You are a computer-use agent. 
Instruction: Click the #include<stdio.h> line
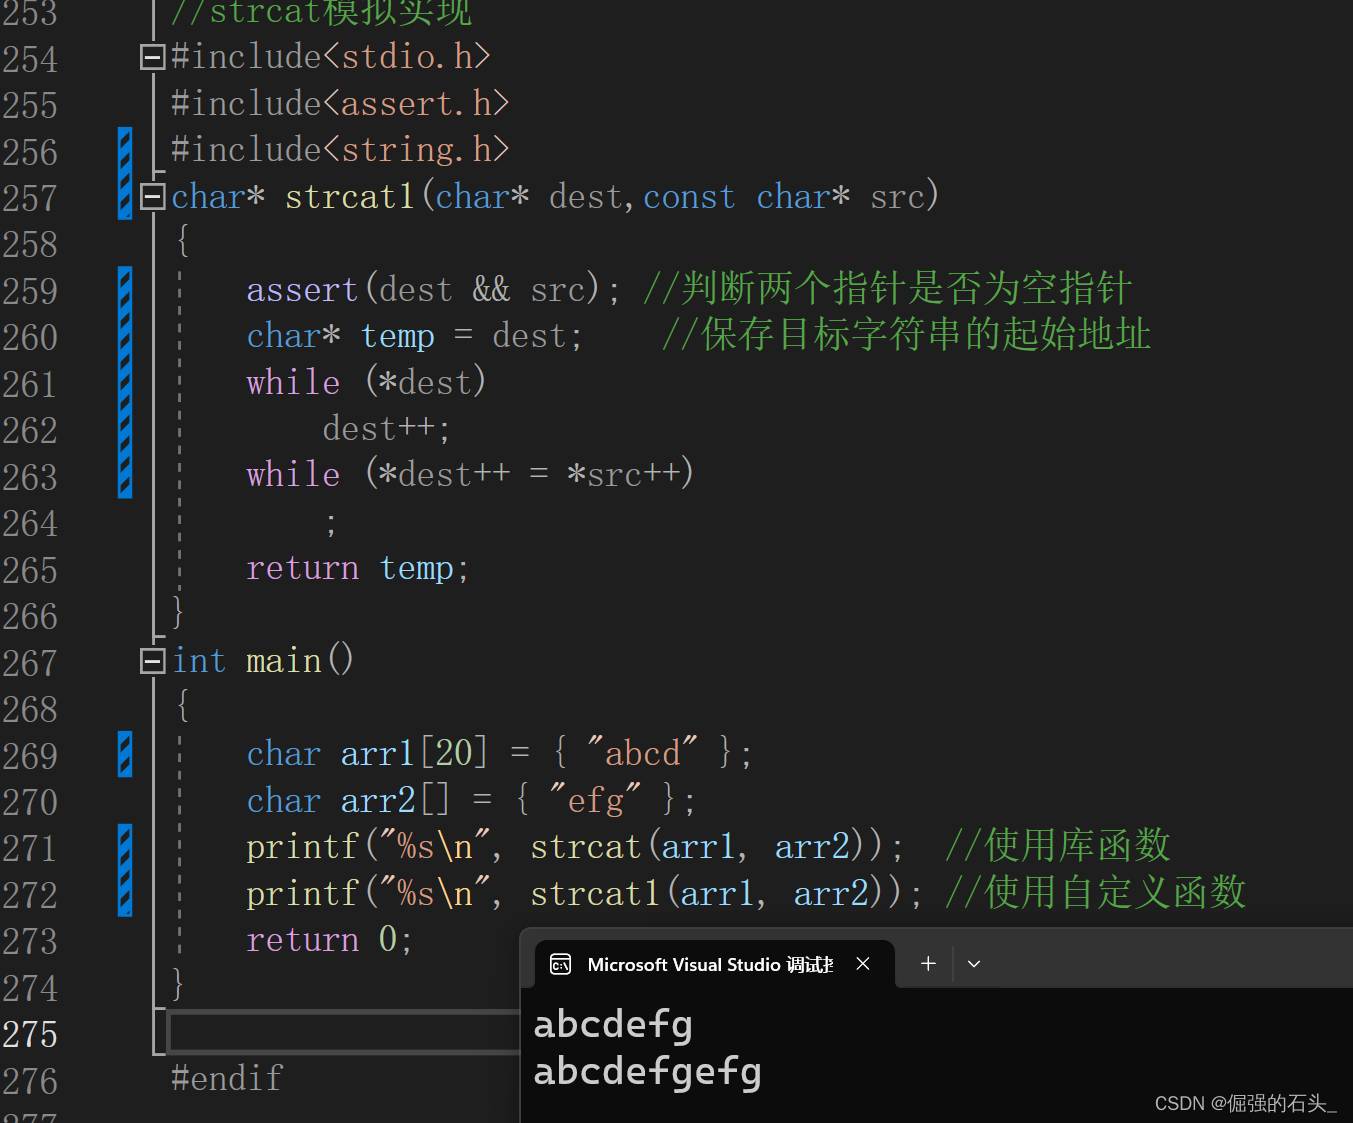[x=331, y=57]
